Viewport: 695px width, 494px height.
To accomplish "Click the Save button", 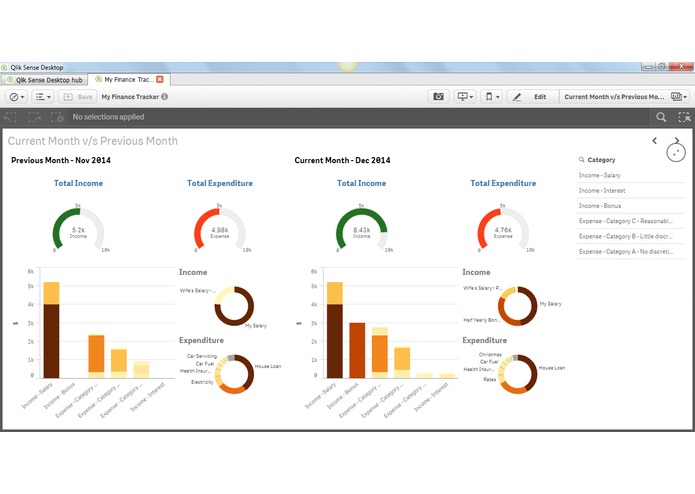I will pos(78,97).
